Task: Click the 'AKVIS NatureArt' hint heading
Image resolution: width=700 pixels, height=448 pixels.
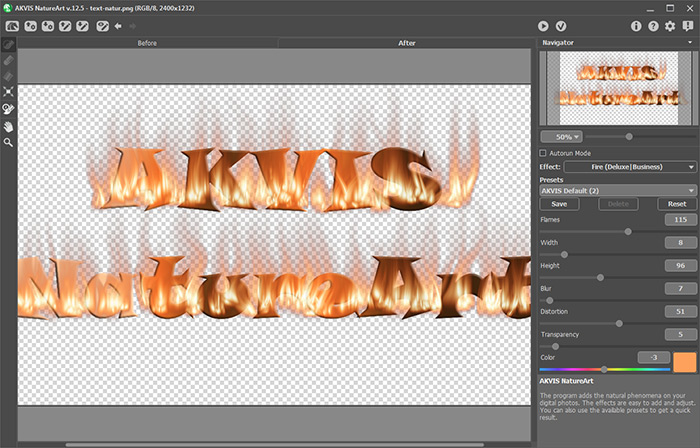Action: [566, 381]
